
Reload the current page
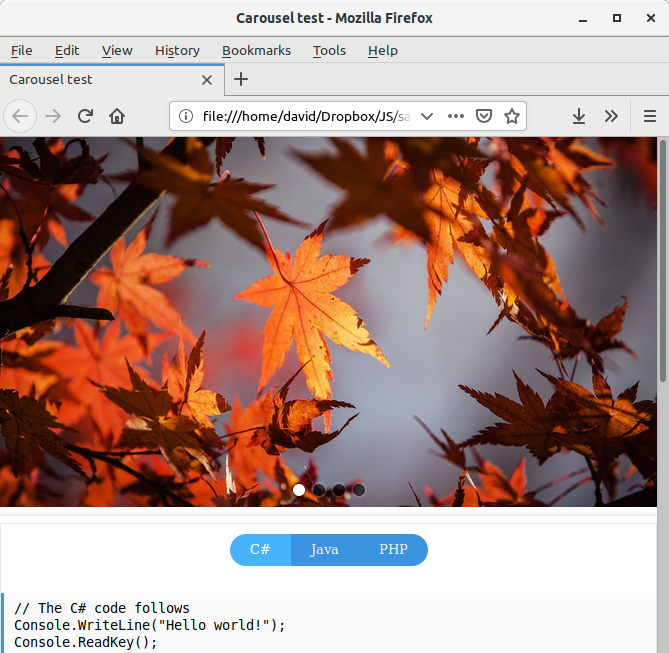click(85, 116)
